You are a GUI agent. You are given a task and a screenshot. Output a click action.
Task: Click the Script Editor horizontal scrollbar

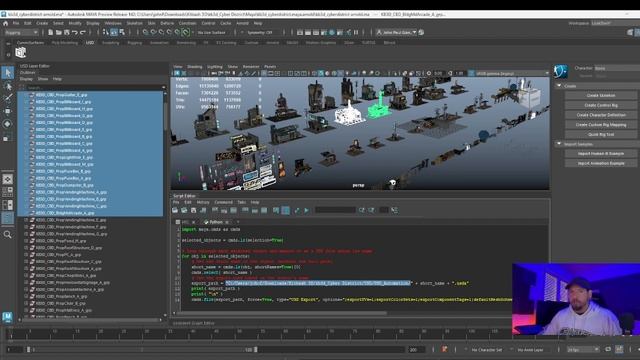click(x=282, y=313)
